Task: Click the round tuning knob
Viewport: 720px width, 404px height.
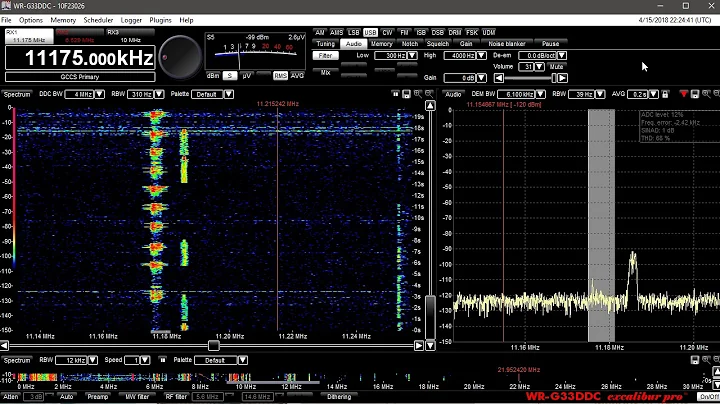Action: pos(180,57)
